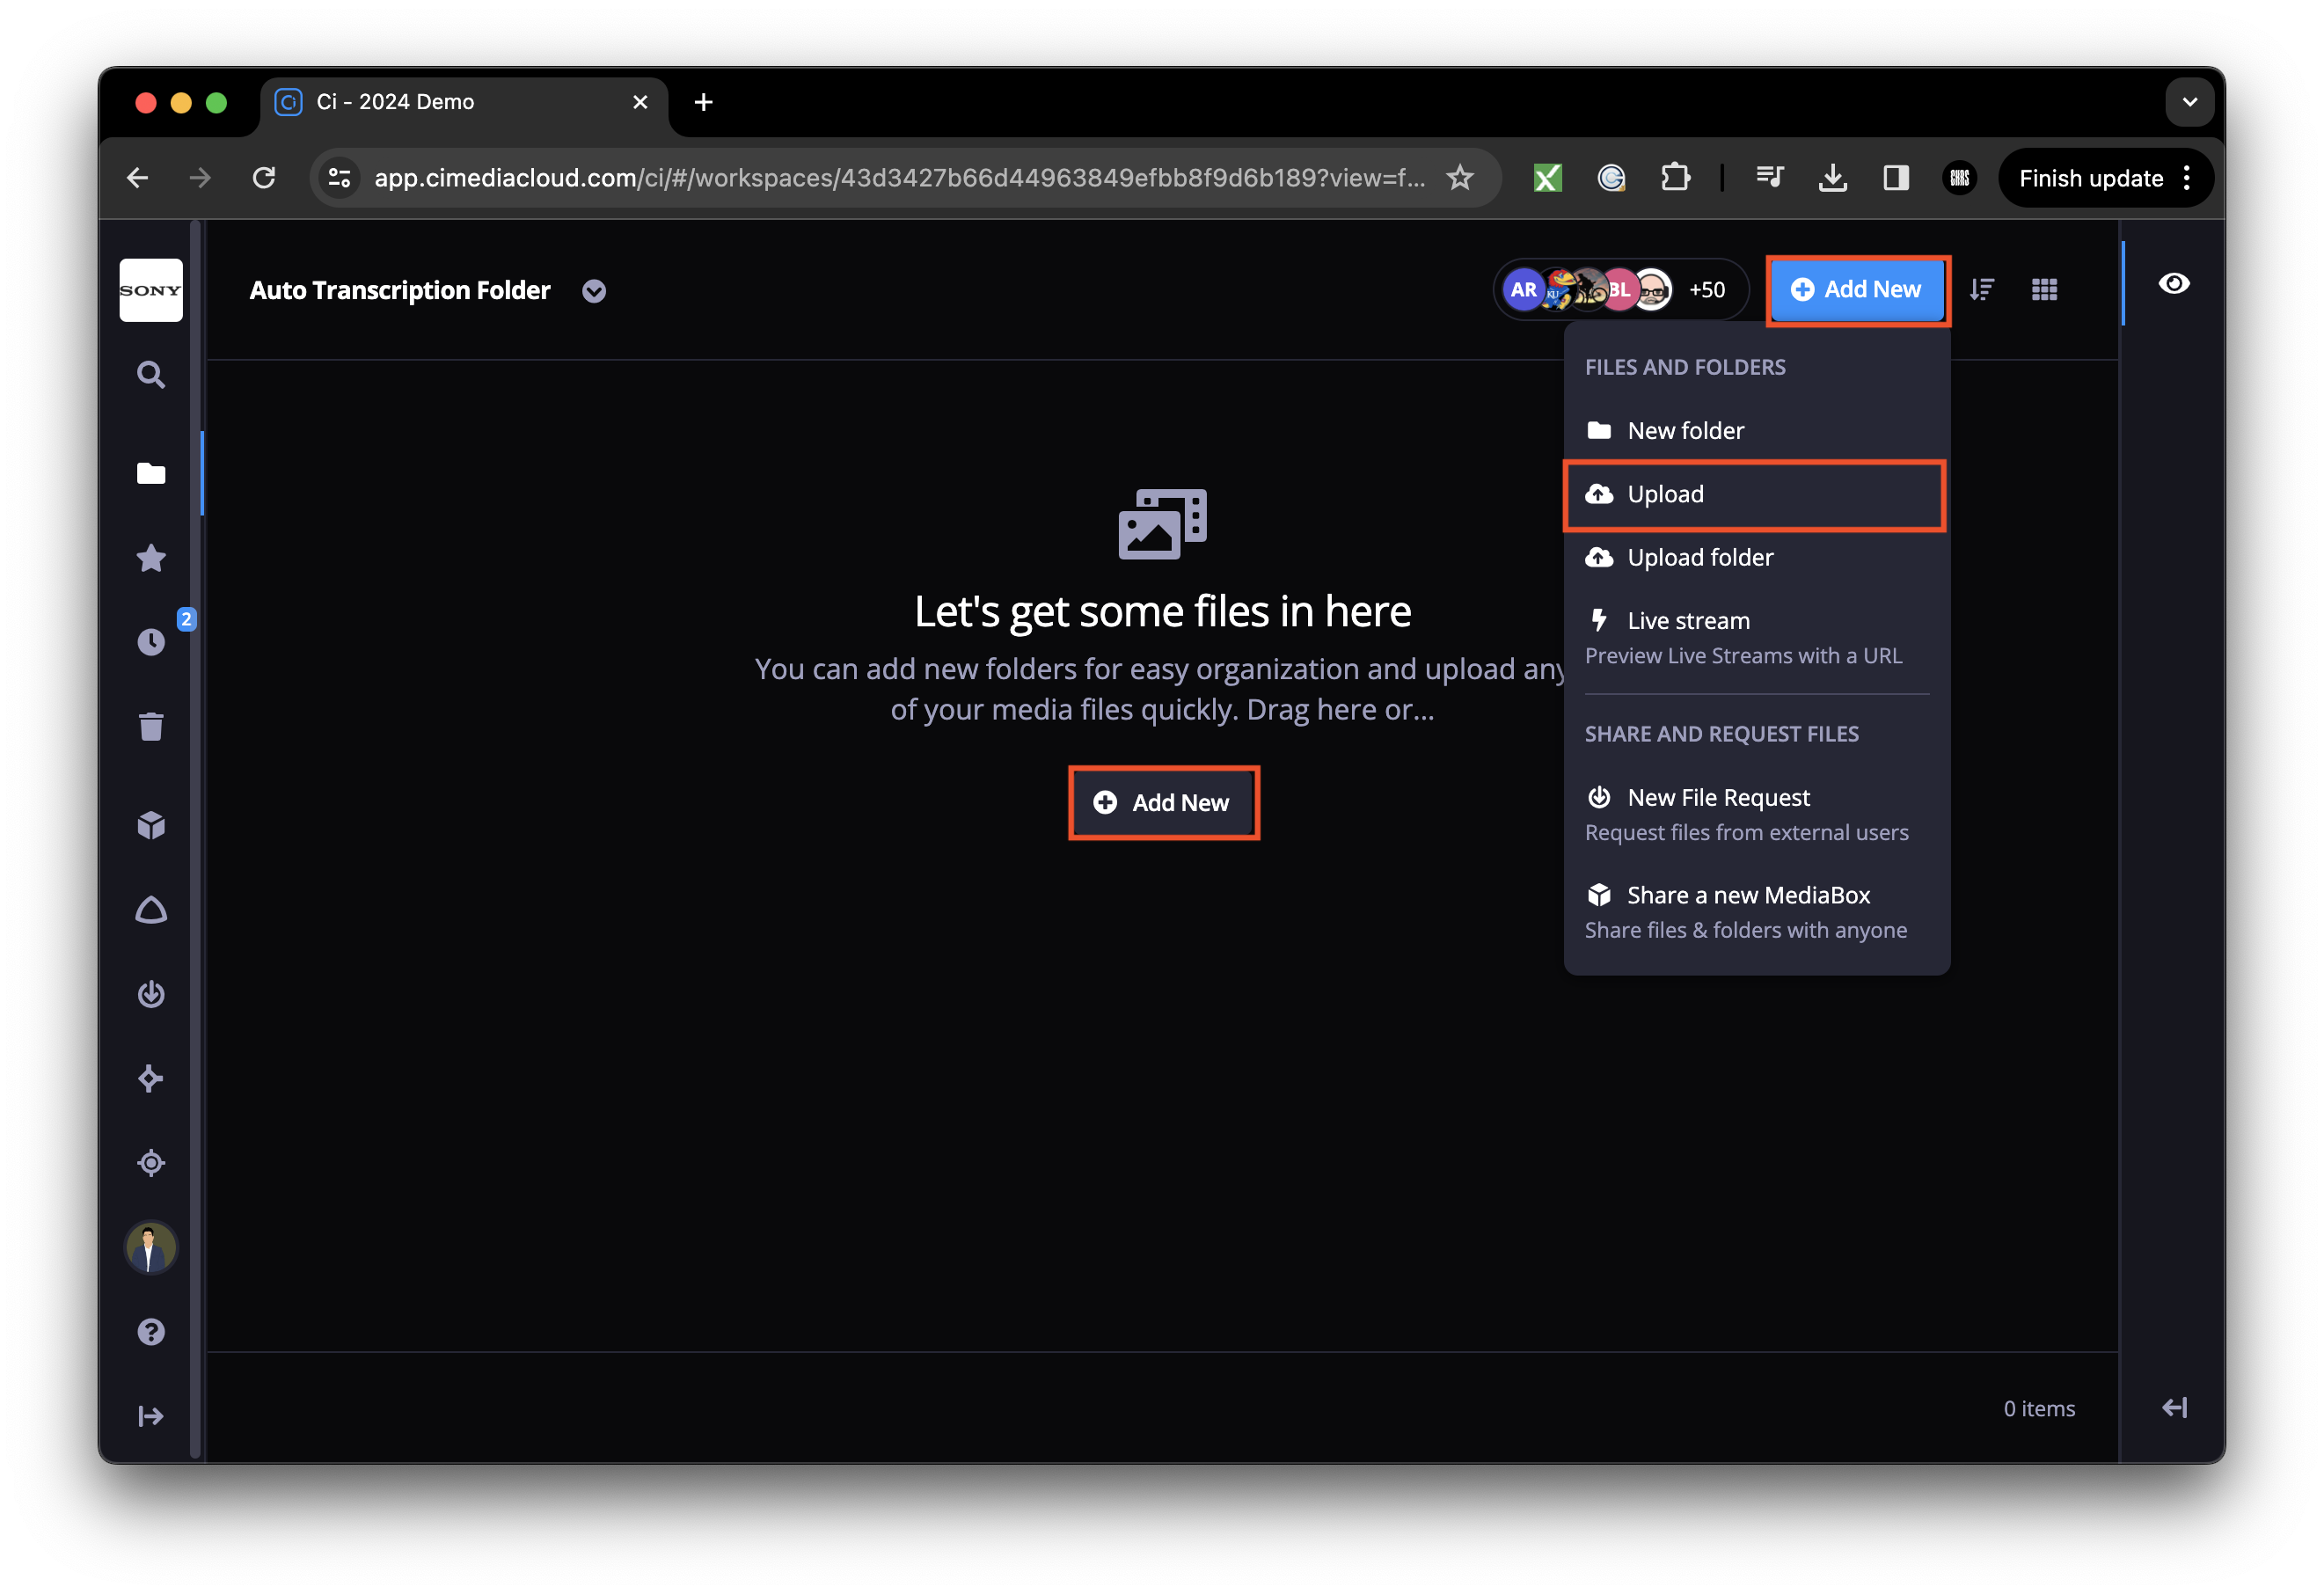This screenshot has height=1594, width=2324.
Task: Toggle the sort order control
Action: click(x=1982, y=289)
